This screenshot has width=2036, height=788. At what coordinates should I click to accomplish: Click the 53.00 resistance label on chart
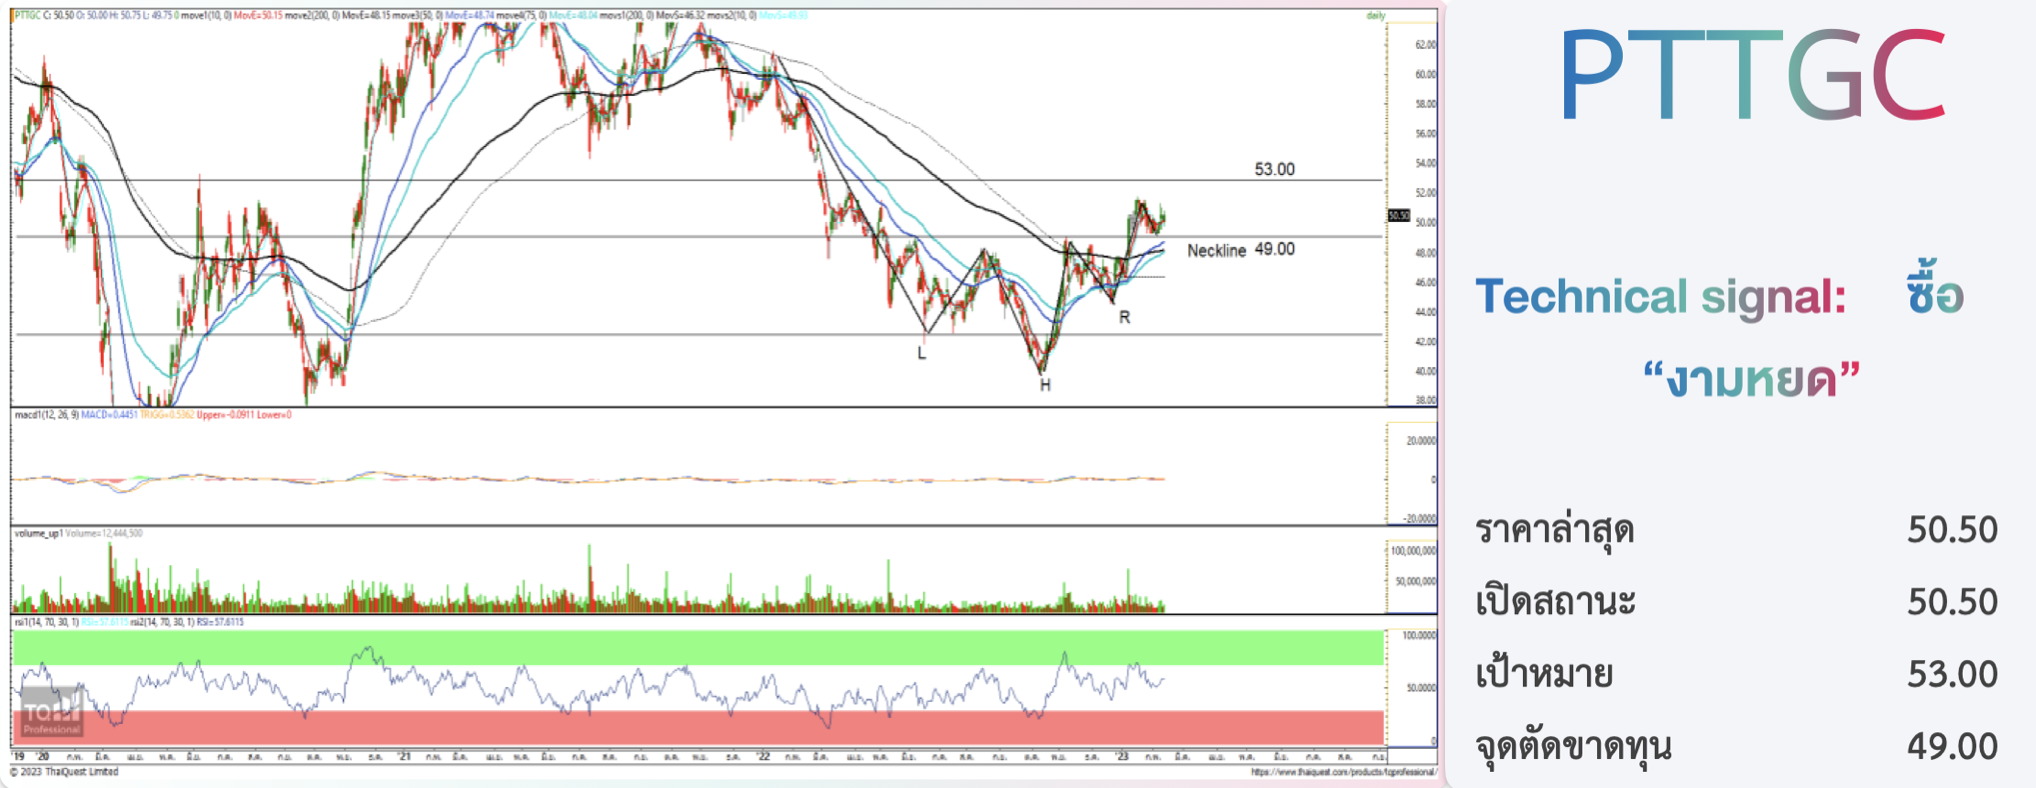tap(1274, 169)
